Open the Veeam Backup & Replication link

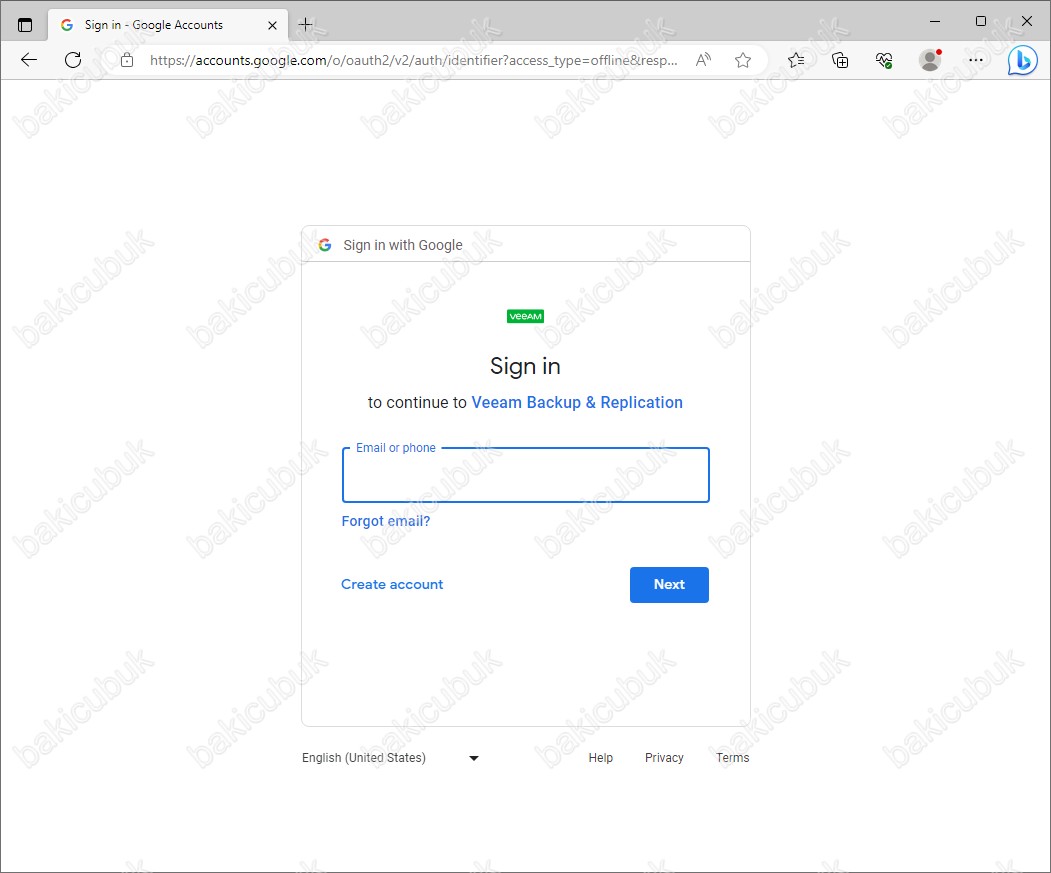[x=577, y=402]
